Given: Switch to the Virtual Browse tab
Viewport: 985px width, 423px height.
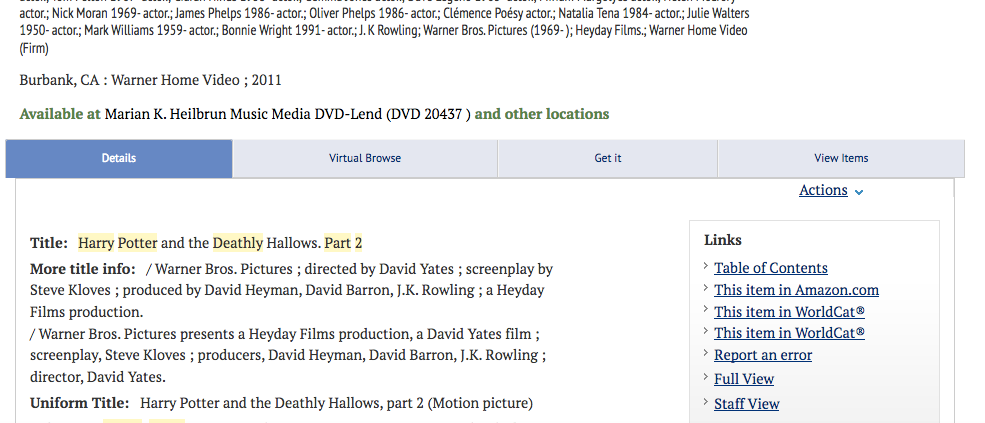Looking at the screenshot, I should click(x=365, y=158).
